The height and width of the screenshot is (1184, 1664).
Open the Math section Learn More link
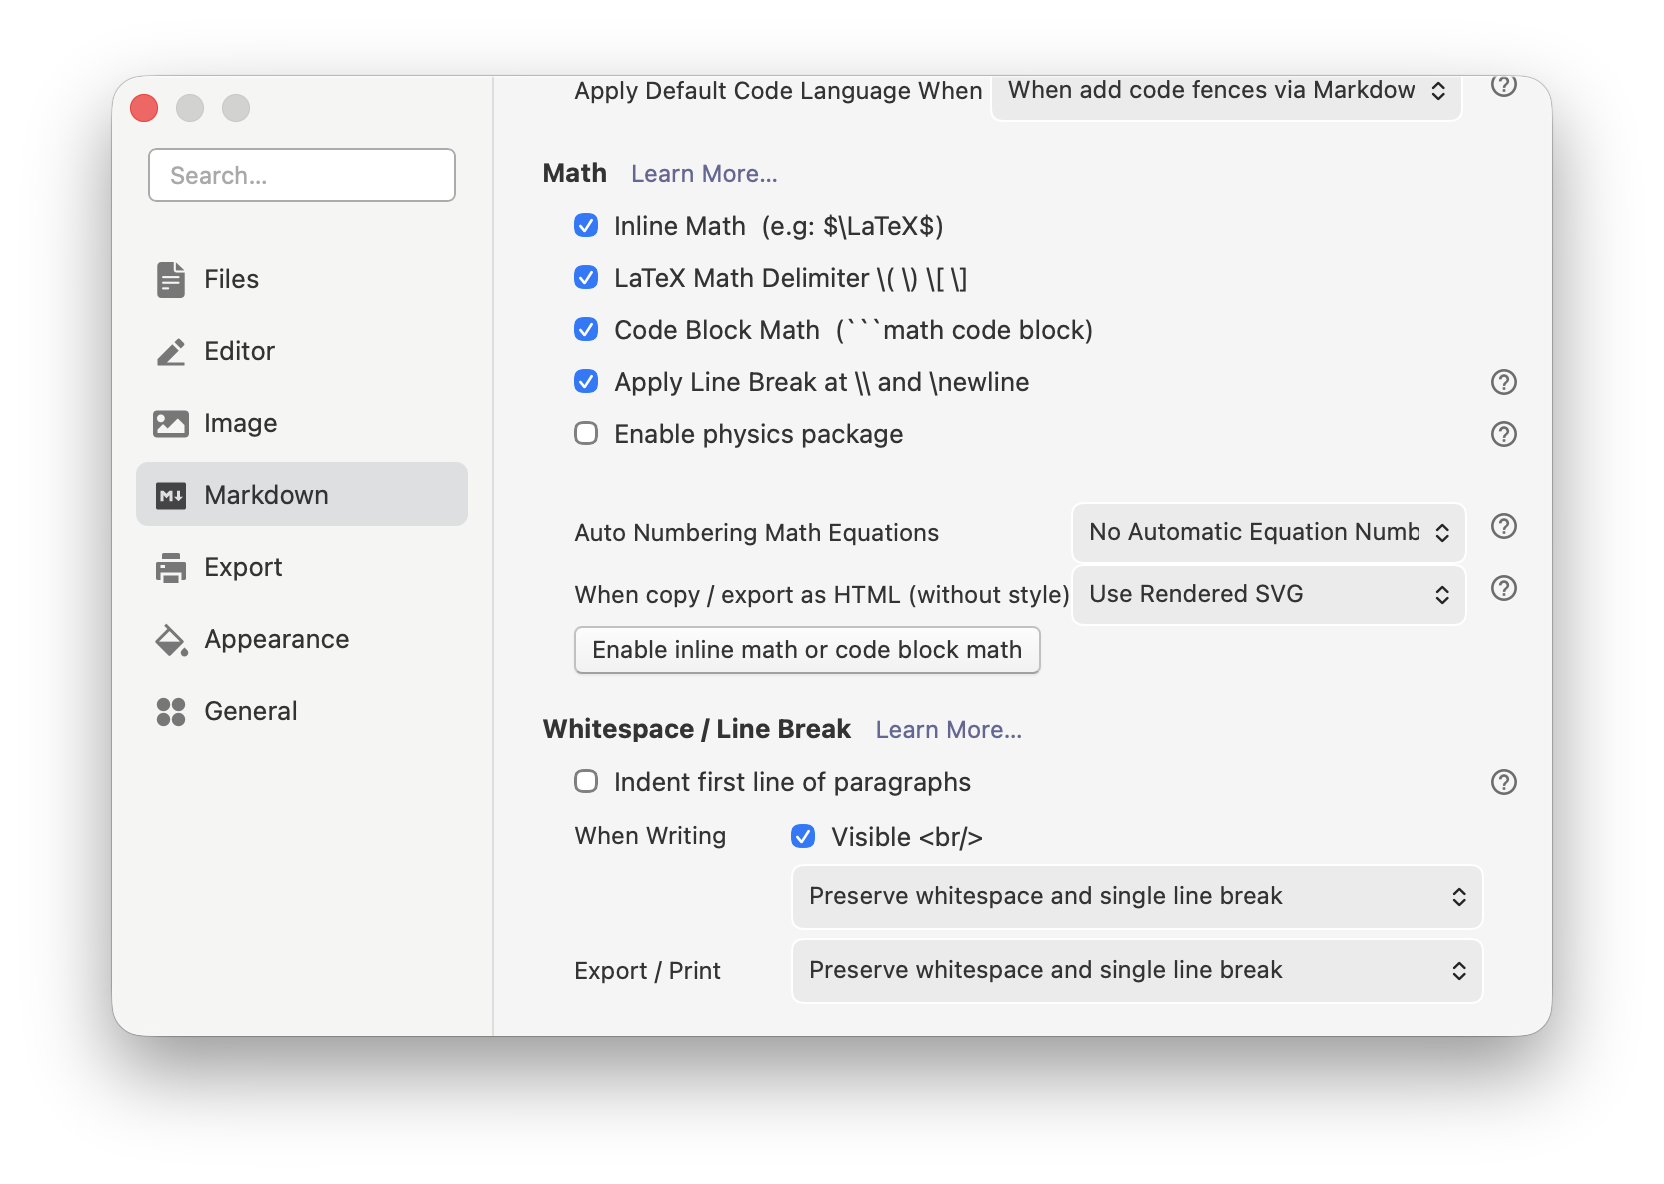pyautogui.click(x=704, y=174)
